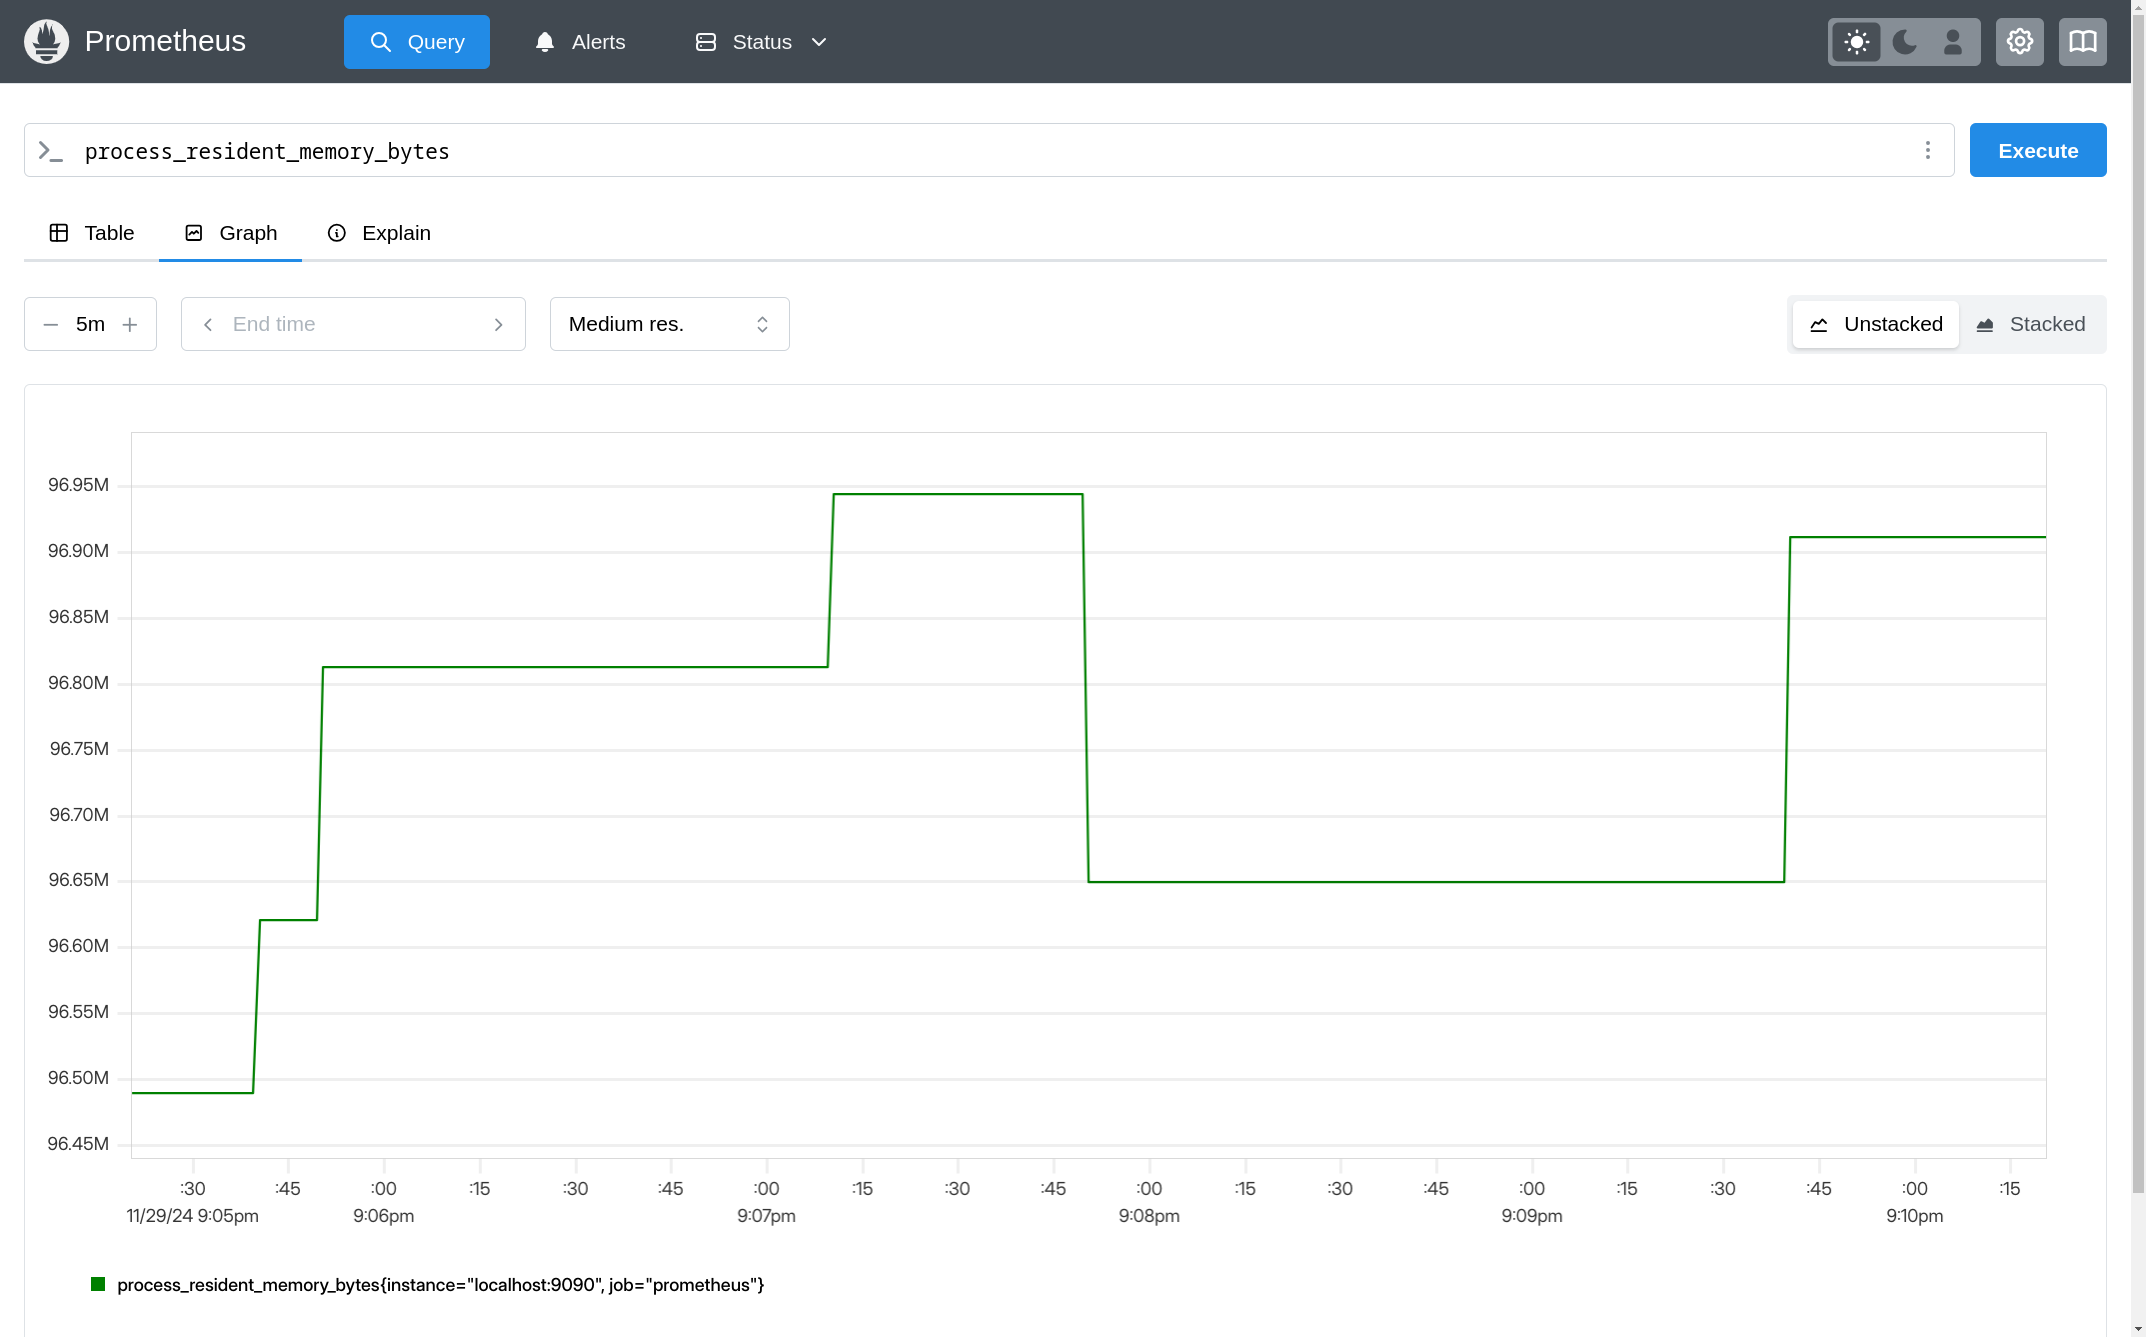
Task: Select the Graph tab
Action: coord(231,233)
